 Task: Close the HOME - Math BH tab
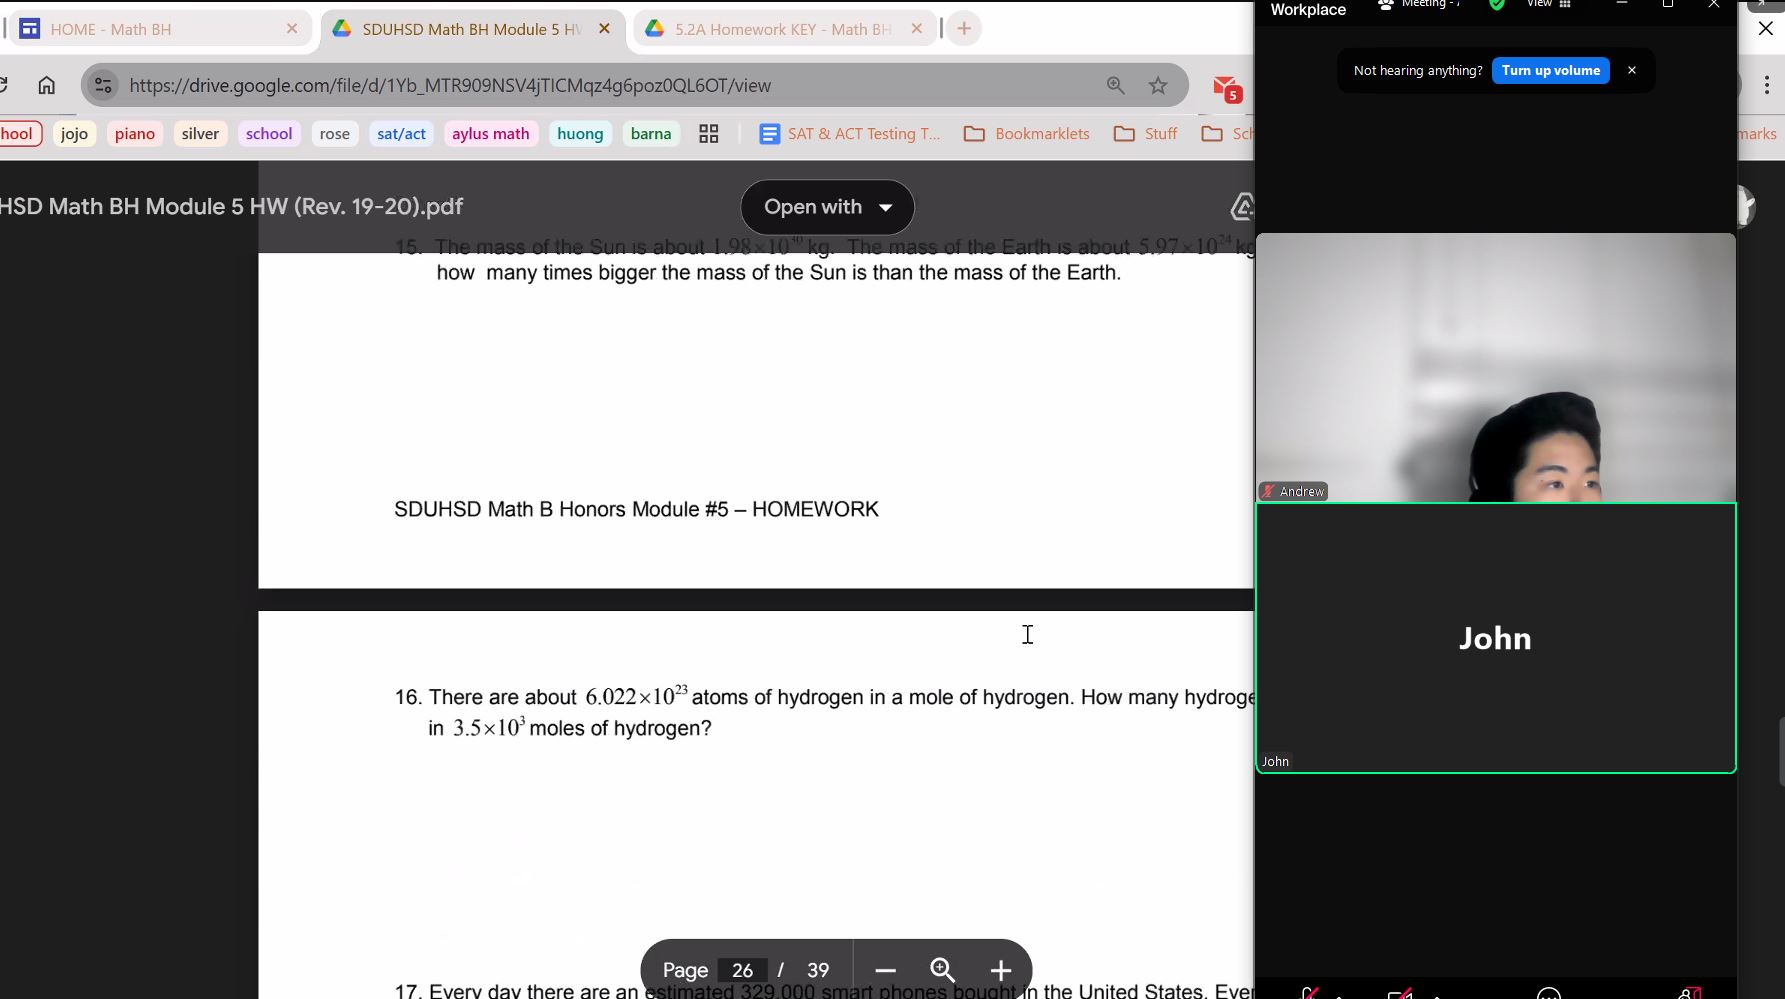coord(292,29)
